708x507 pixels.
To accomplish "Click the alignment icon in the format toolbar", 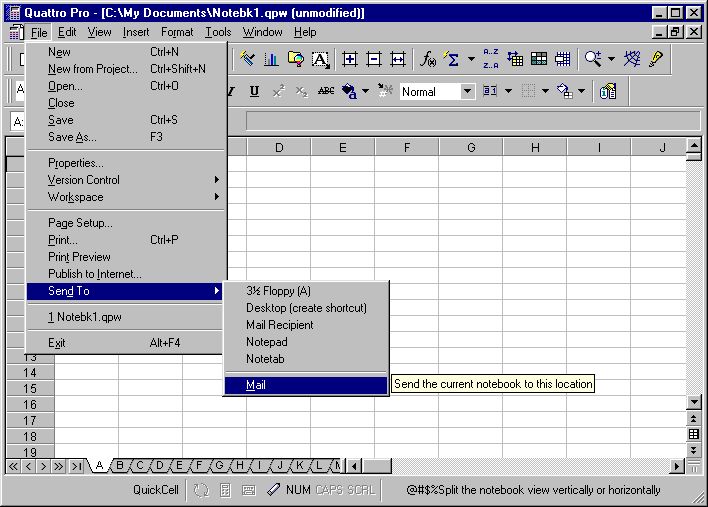I will tap(490, 92).
